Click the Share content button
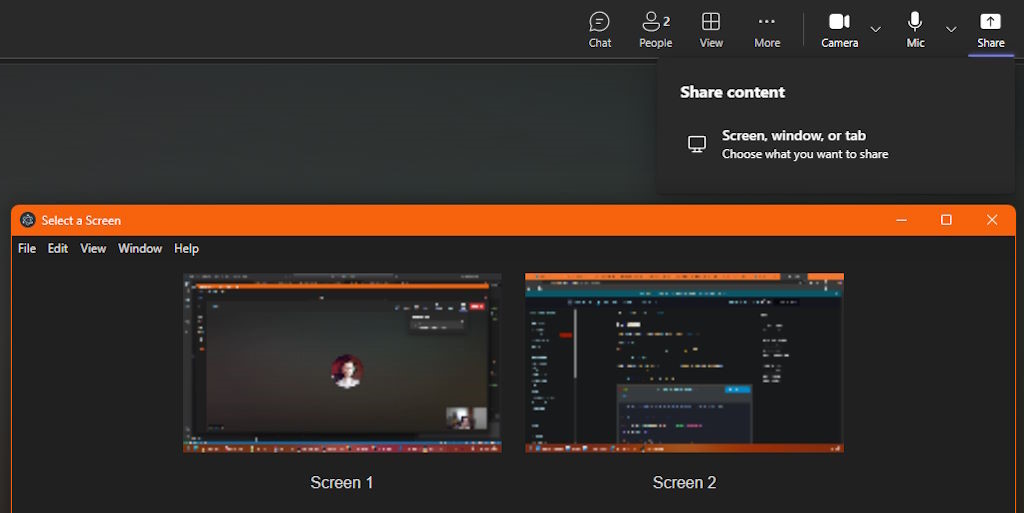This screenshot has width=1024, height=513. [x=990, y=30]
